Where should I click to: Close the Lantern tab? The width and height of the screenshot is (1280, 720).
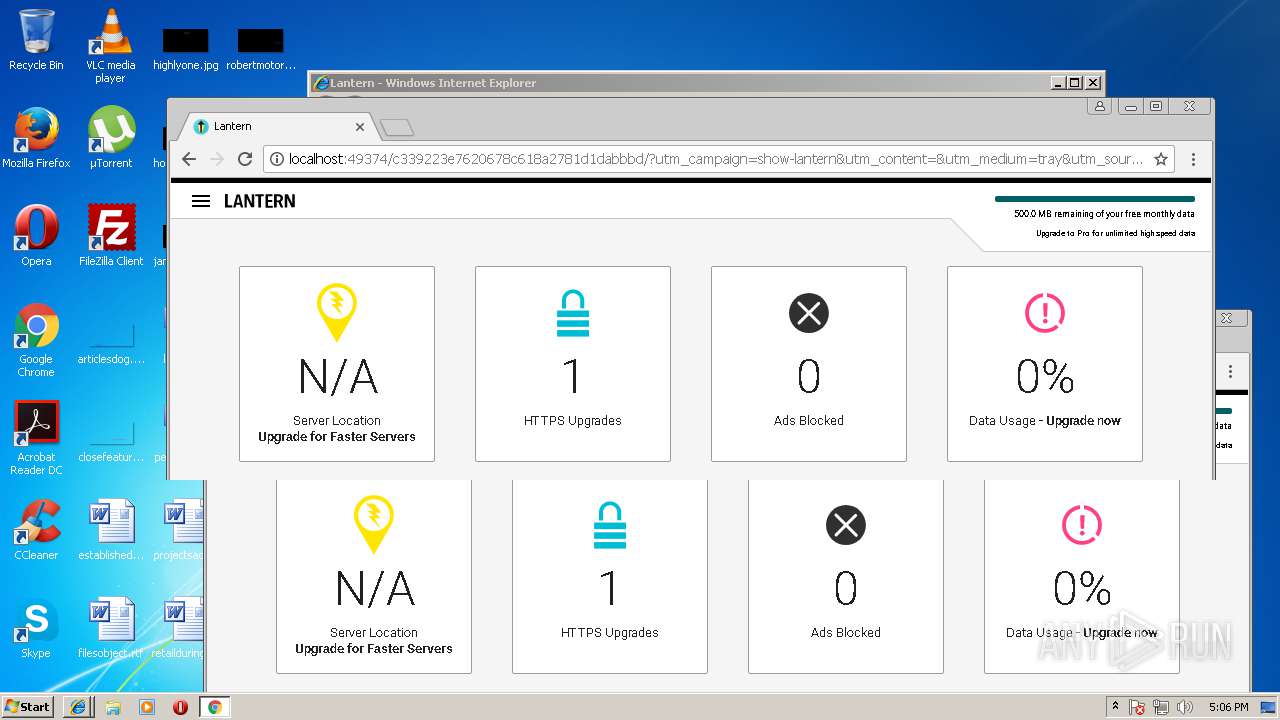coord(360,127)
